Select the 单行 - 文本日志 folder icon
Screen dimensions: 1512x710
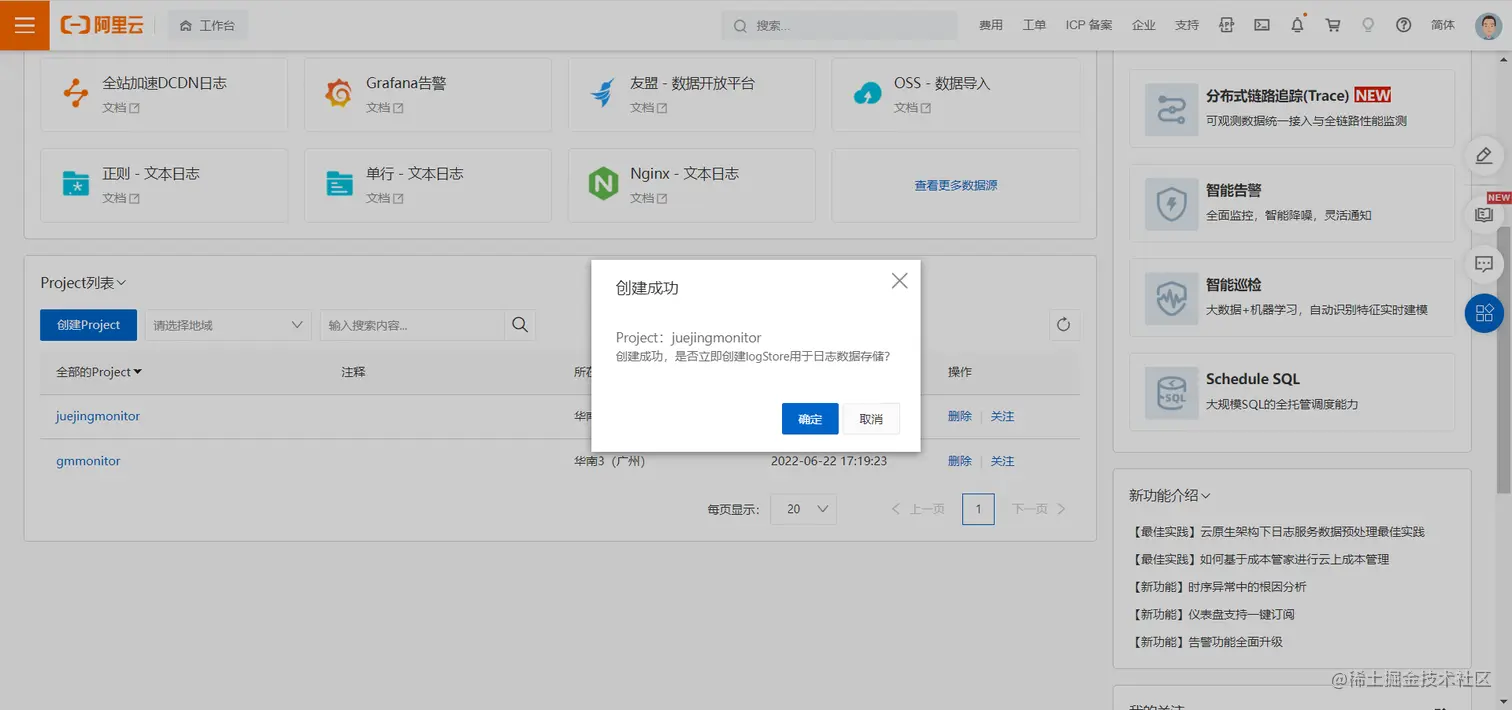(339, 184)
